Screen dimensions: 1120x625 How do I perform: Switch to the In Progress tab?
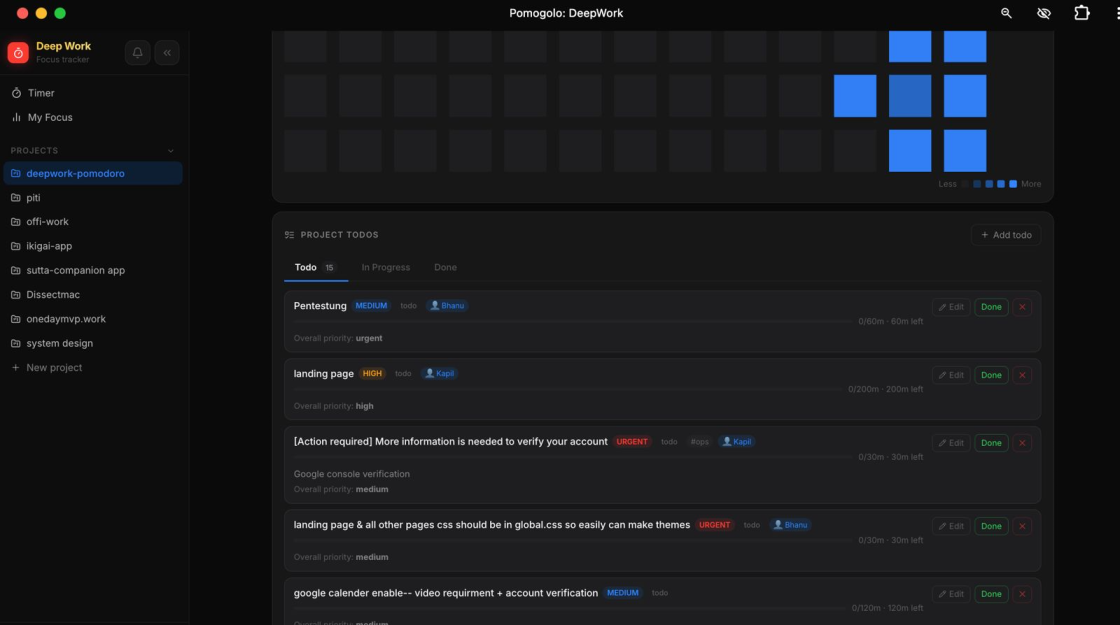tap(386, 267)
